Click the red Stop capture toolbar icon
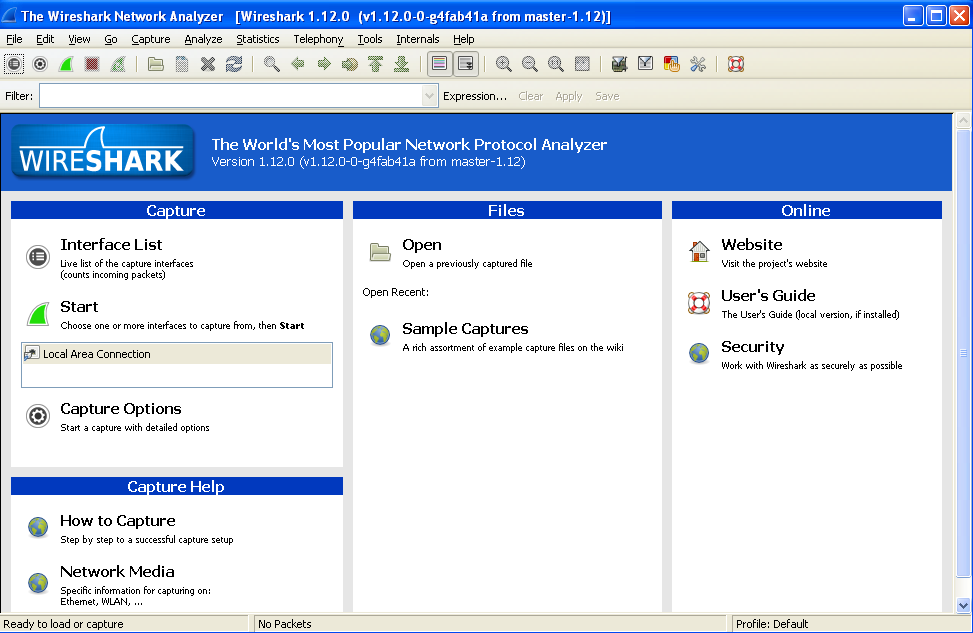The height and width of the screenshot is (633, 973). coord(92,64)
